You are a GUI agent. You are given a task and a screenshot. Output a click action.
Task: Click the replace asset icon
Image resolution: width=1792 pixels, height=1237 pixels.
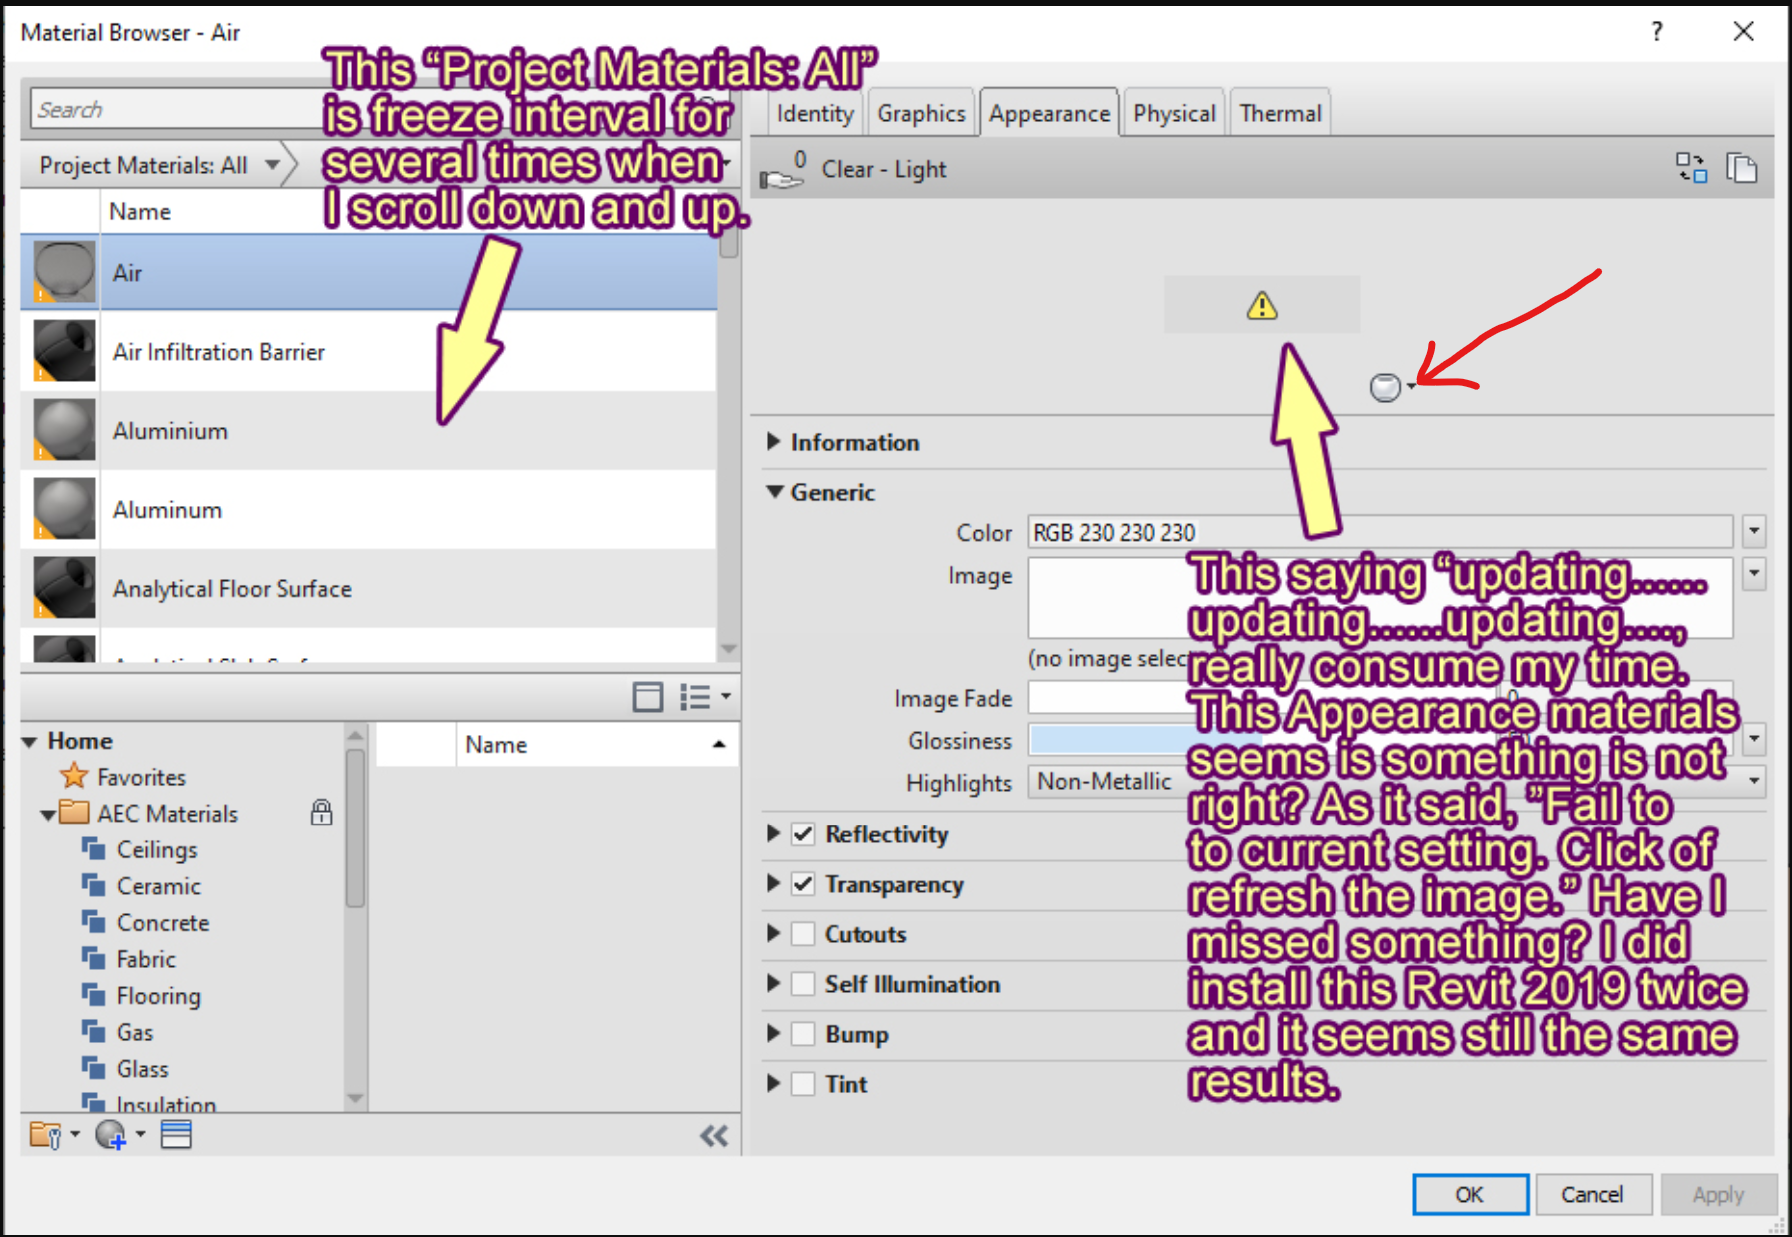coord(1691,167)
